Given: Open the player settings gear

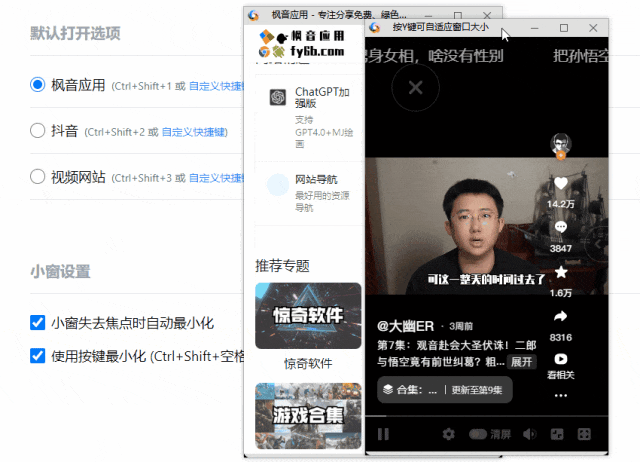Looking at the screenshot, I should tap(449, 434).
